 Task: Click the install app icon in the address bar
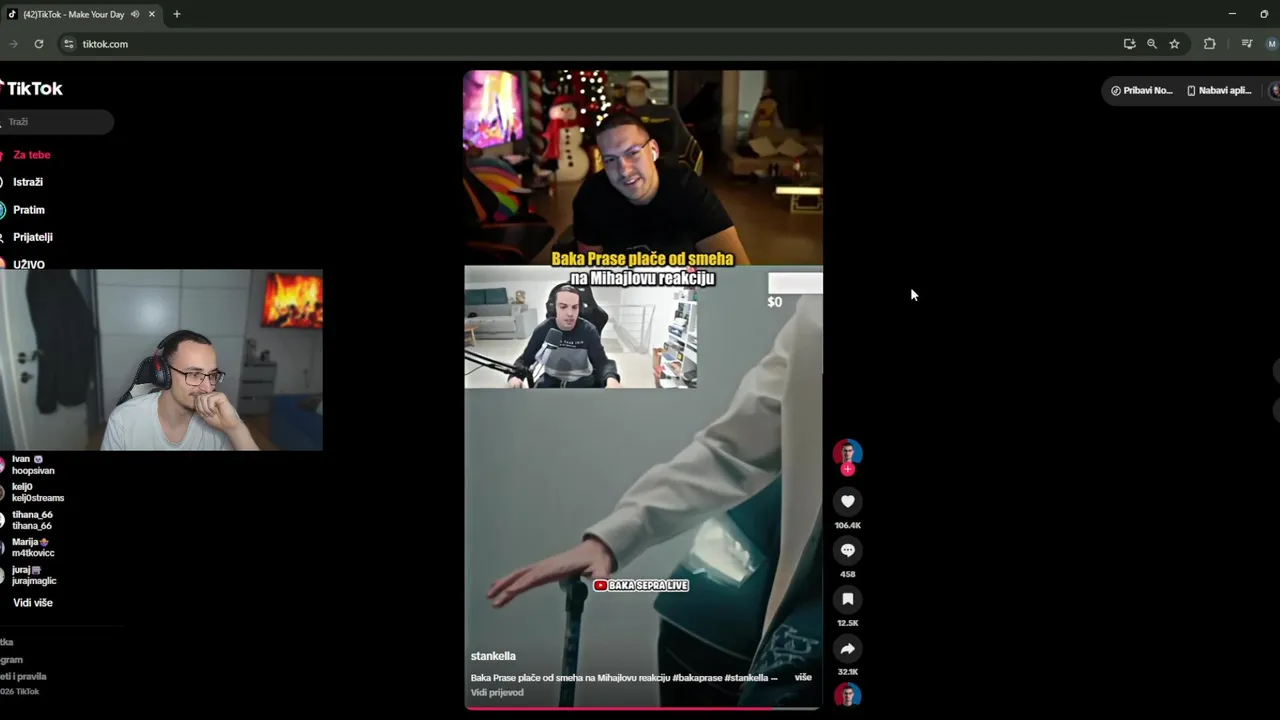tap(1129, 44)
